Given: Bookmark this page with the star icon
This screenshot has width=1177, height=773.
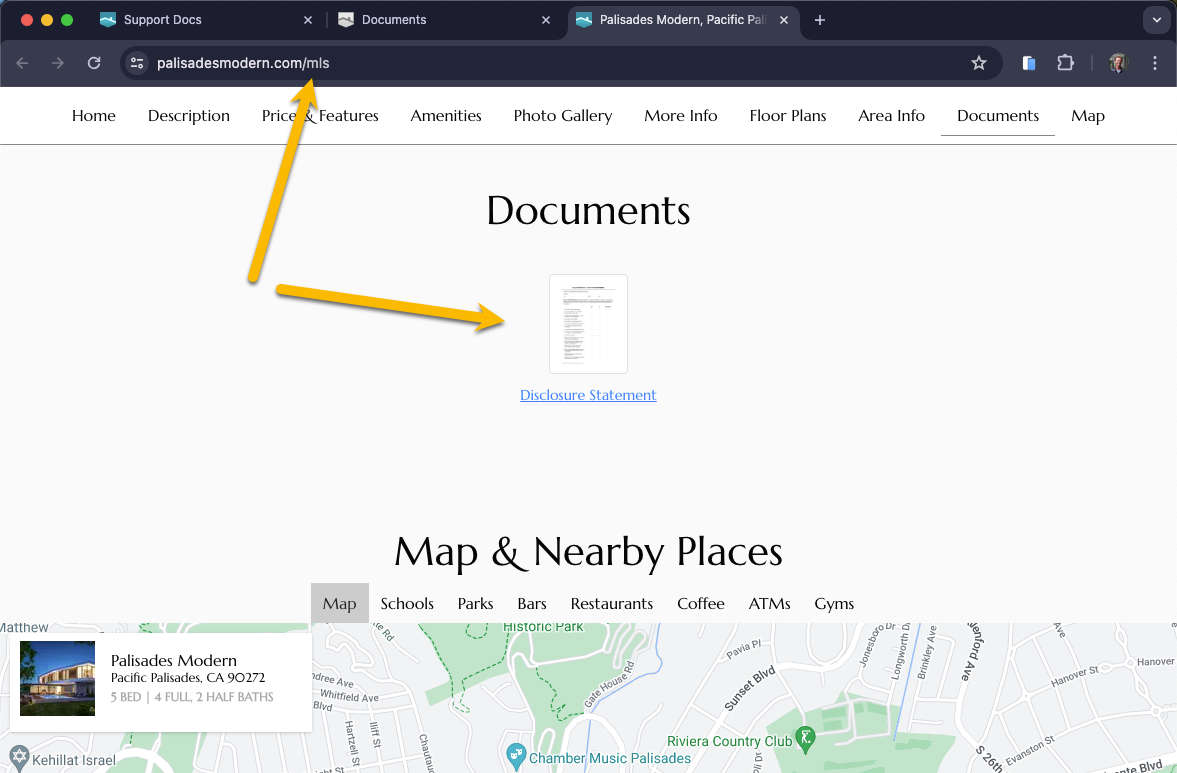Looking at the screenshot, I should [978, 63].
